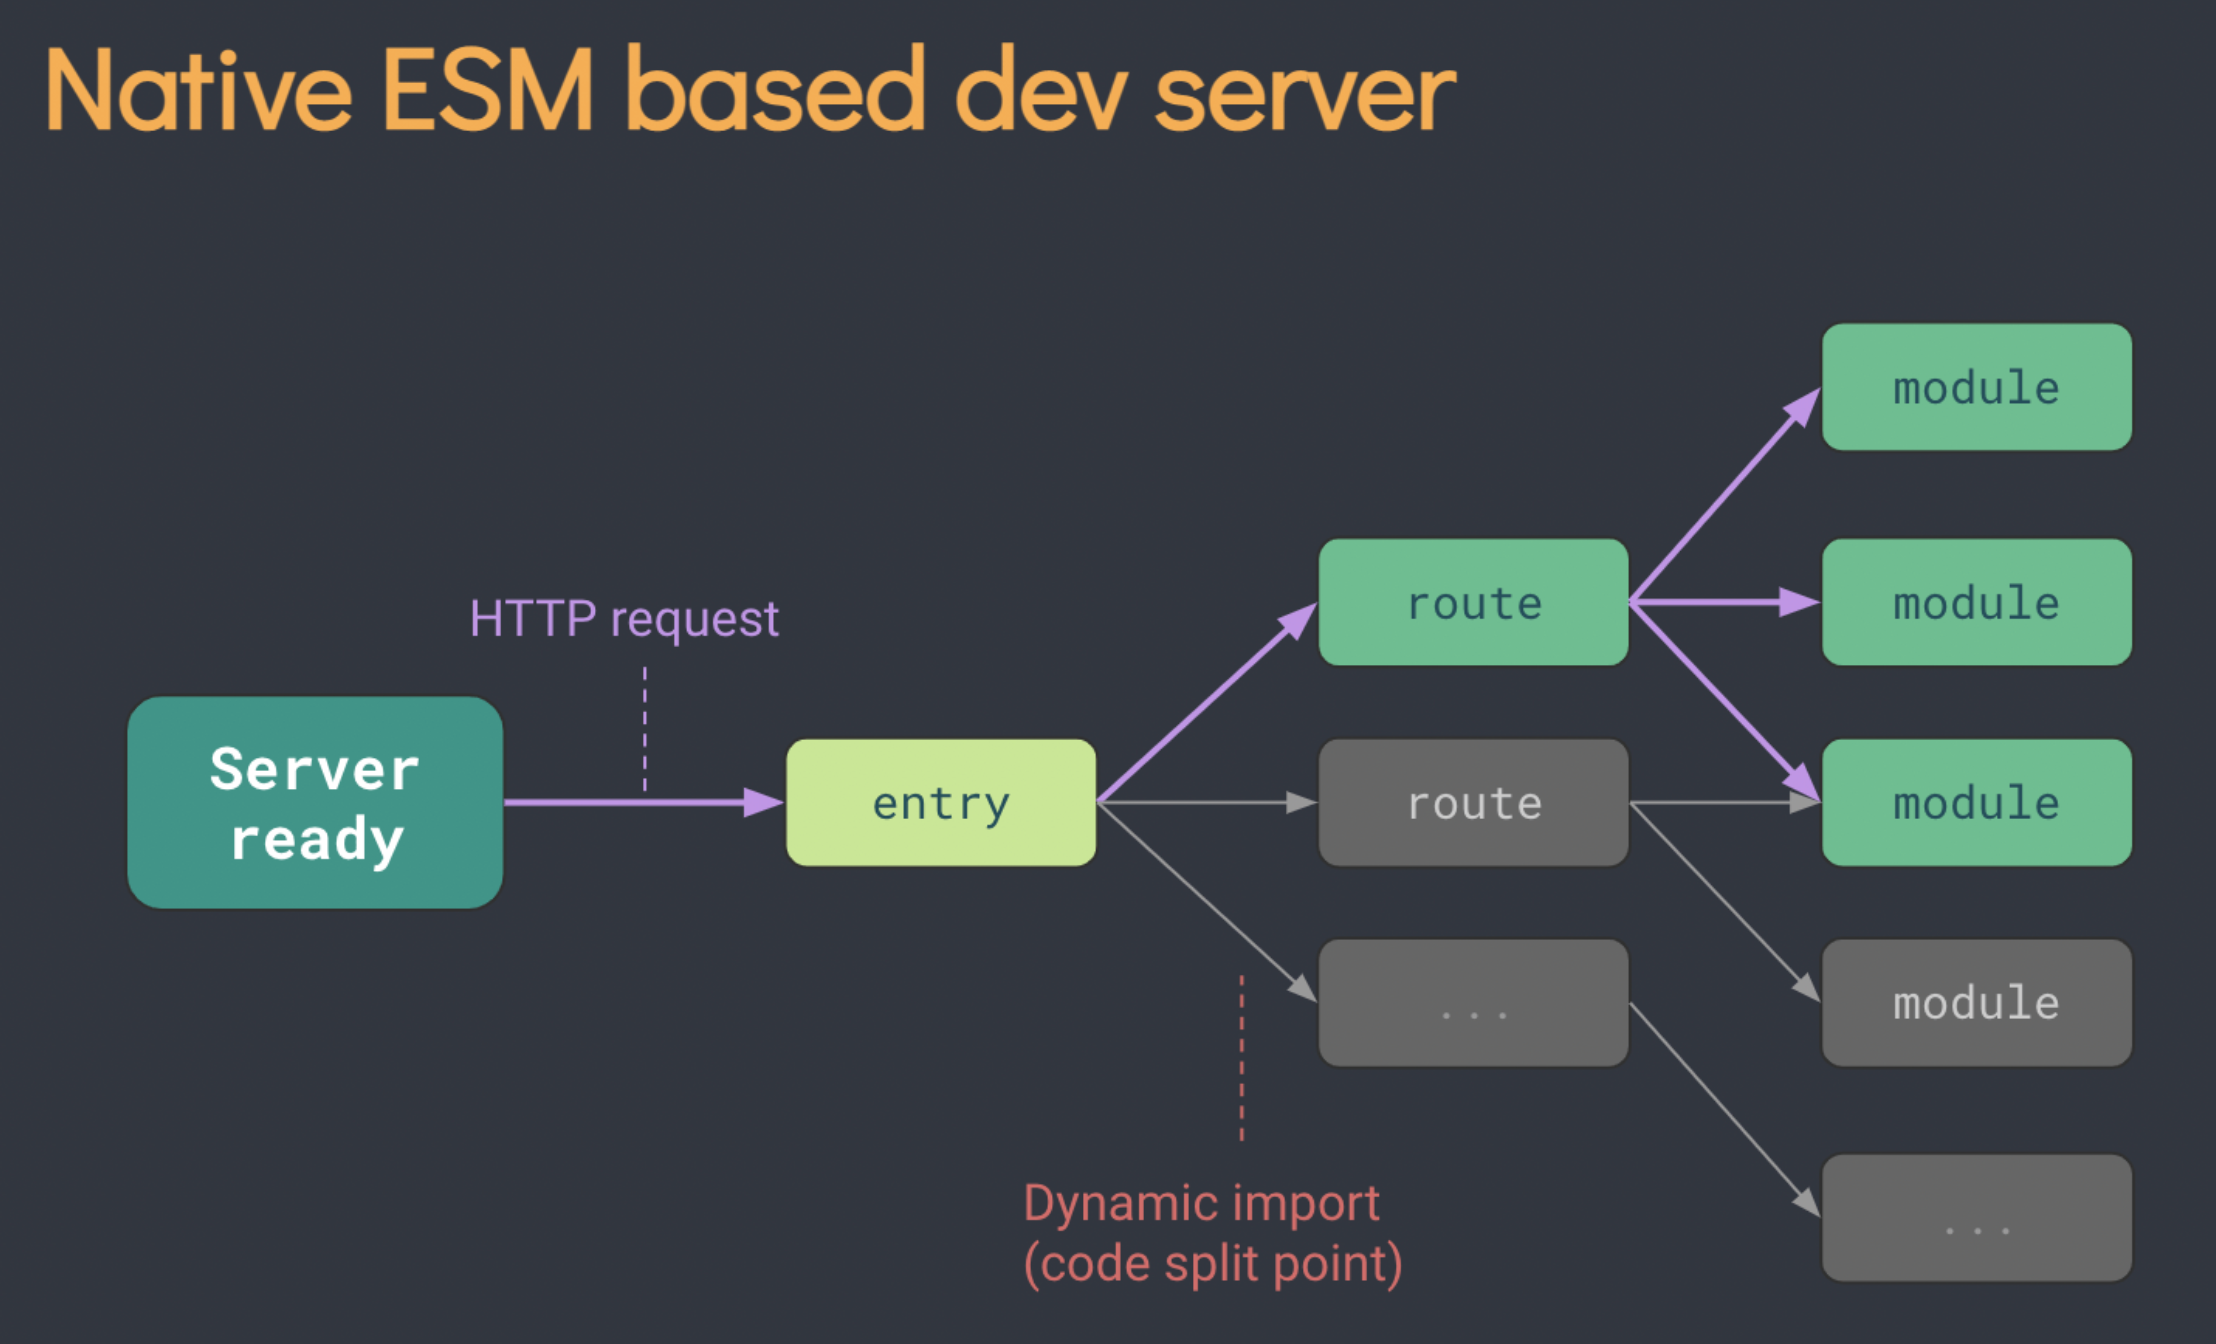Viewport: 2216px width, 1344px height.
Task: Click the third green module box
Action: [x=1976, y=803]
